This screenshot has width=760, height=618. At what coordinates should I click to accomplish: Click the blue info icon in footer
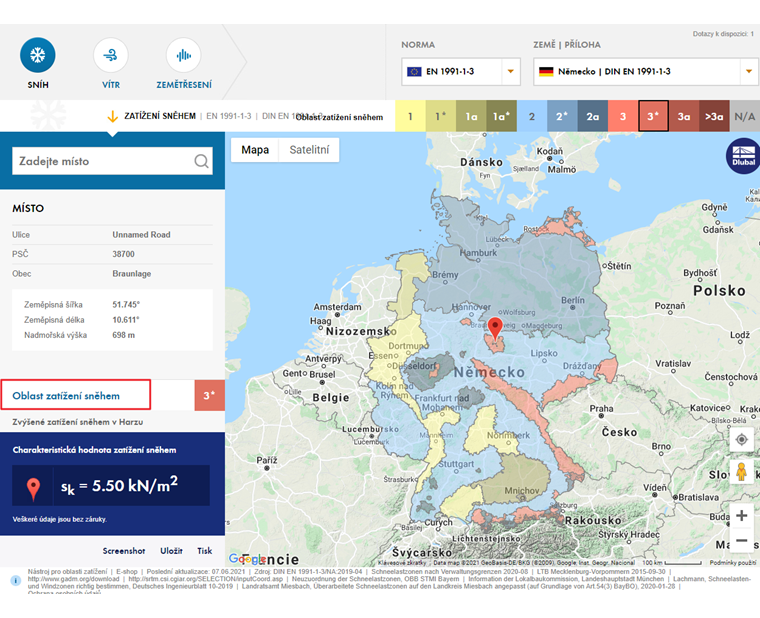click(x=16, y=580)
